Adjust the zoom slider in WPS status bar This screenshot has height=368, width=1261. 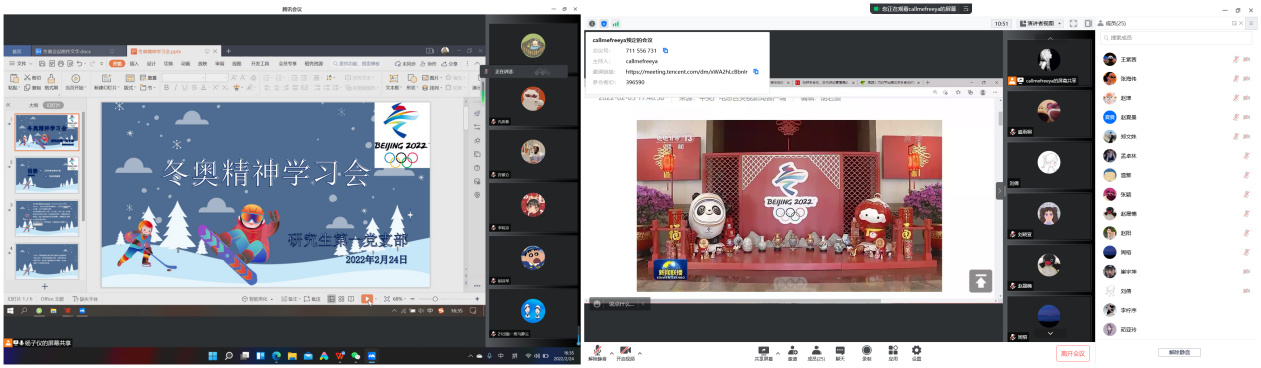coord(436,299)
